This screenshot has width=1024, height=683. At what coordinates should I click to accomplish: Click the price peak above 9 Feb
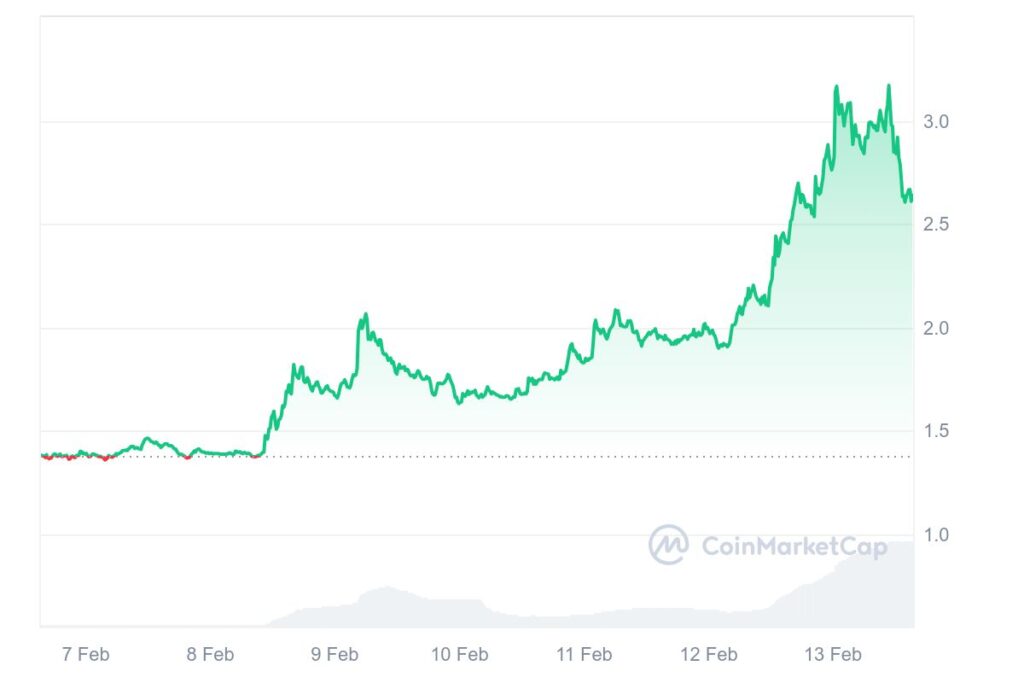[365, 315]
